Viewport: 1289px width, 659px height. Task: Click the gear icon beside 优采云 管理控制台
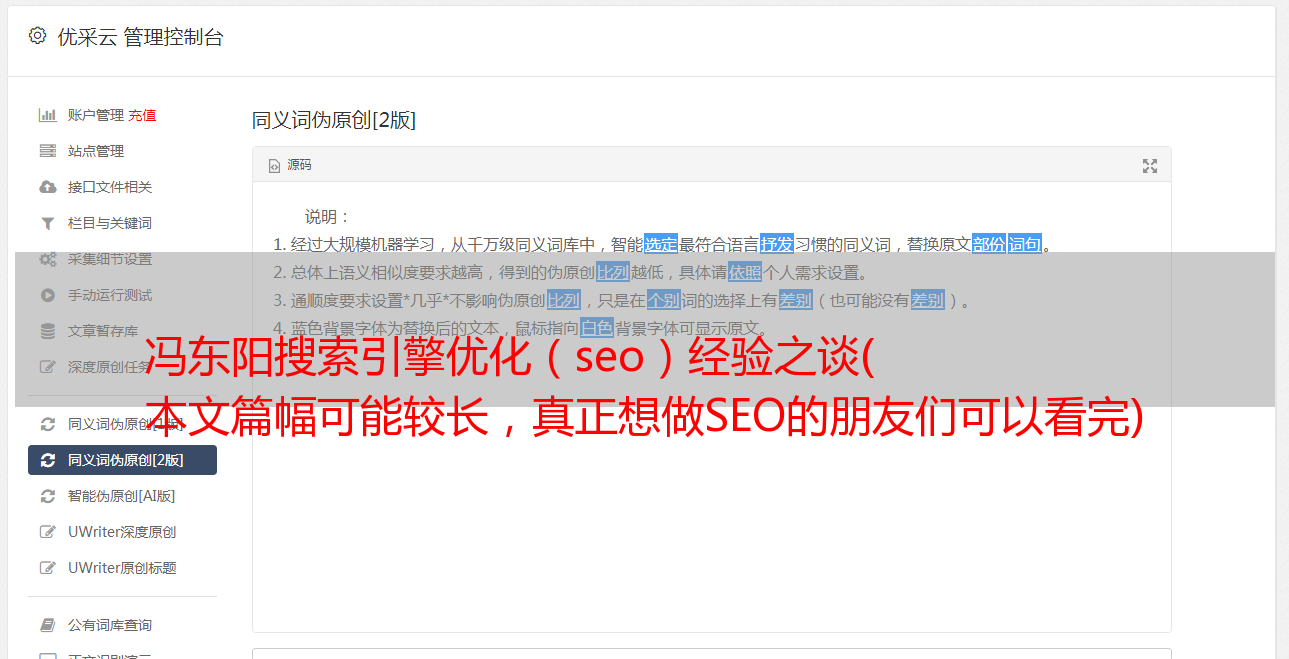37,36
